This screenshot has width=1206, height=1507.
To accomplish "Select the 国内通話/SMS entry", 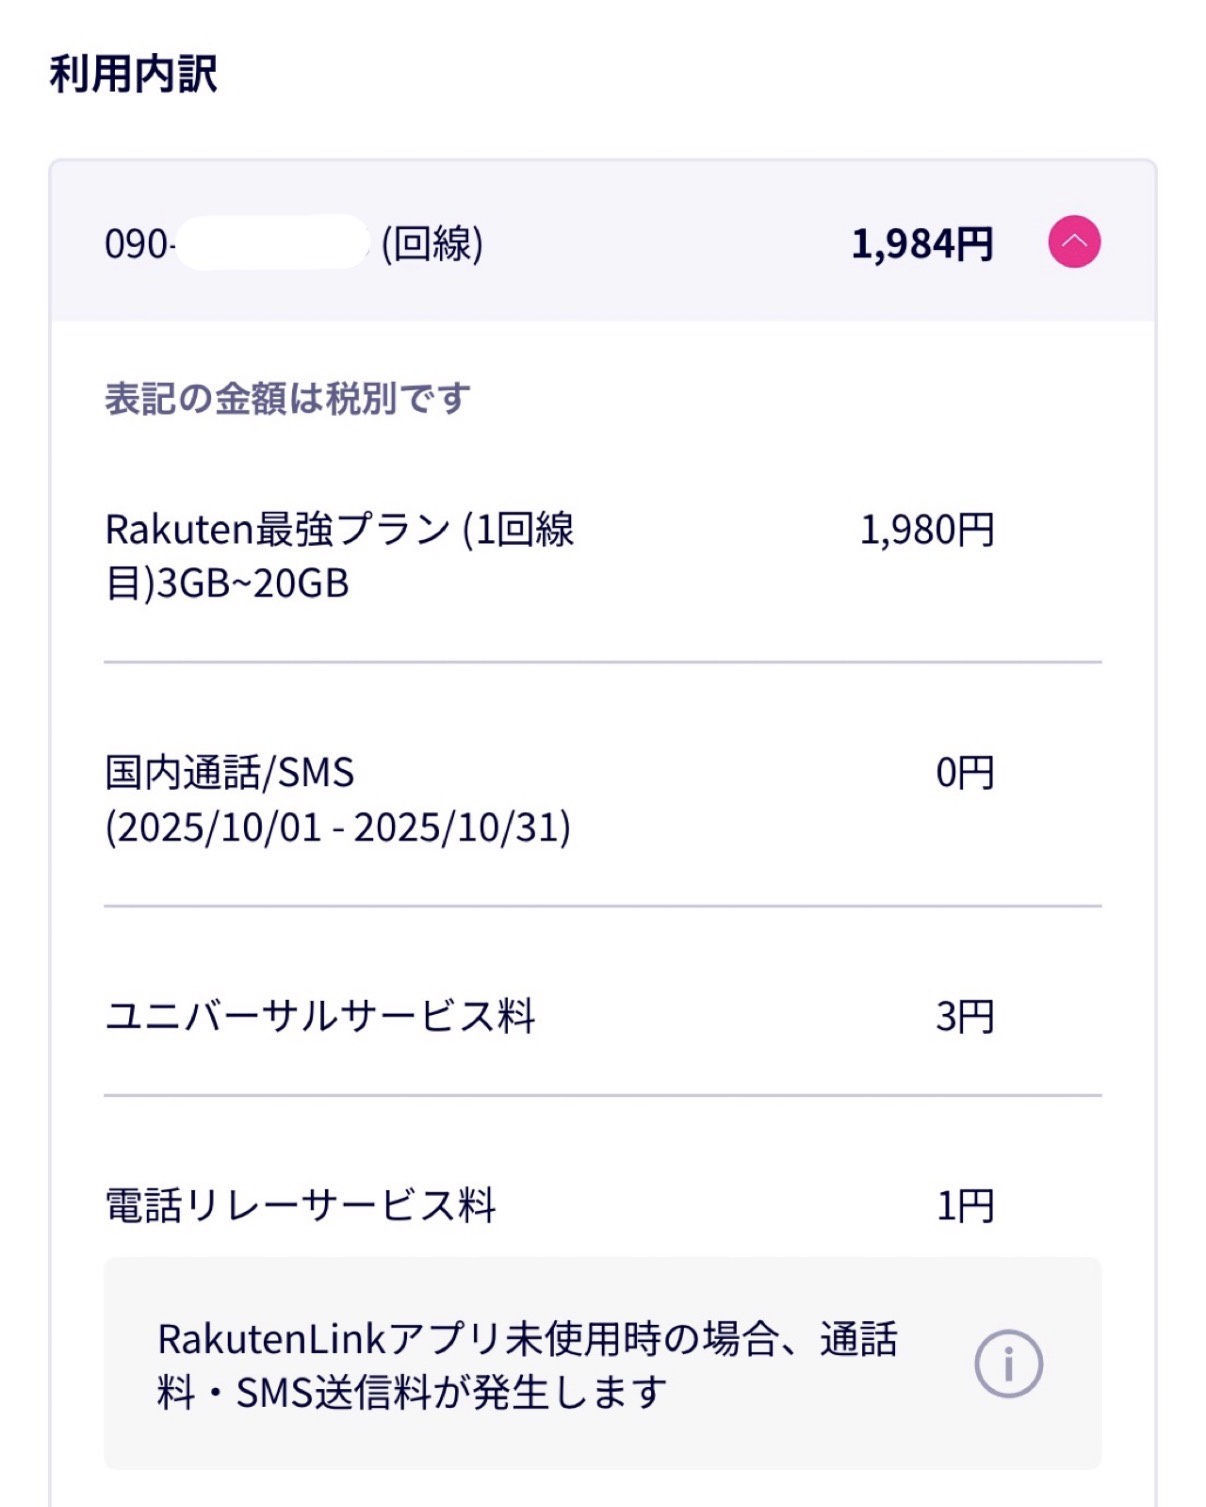I will pyautogui.click(x=229, y=773).
